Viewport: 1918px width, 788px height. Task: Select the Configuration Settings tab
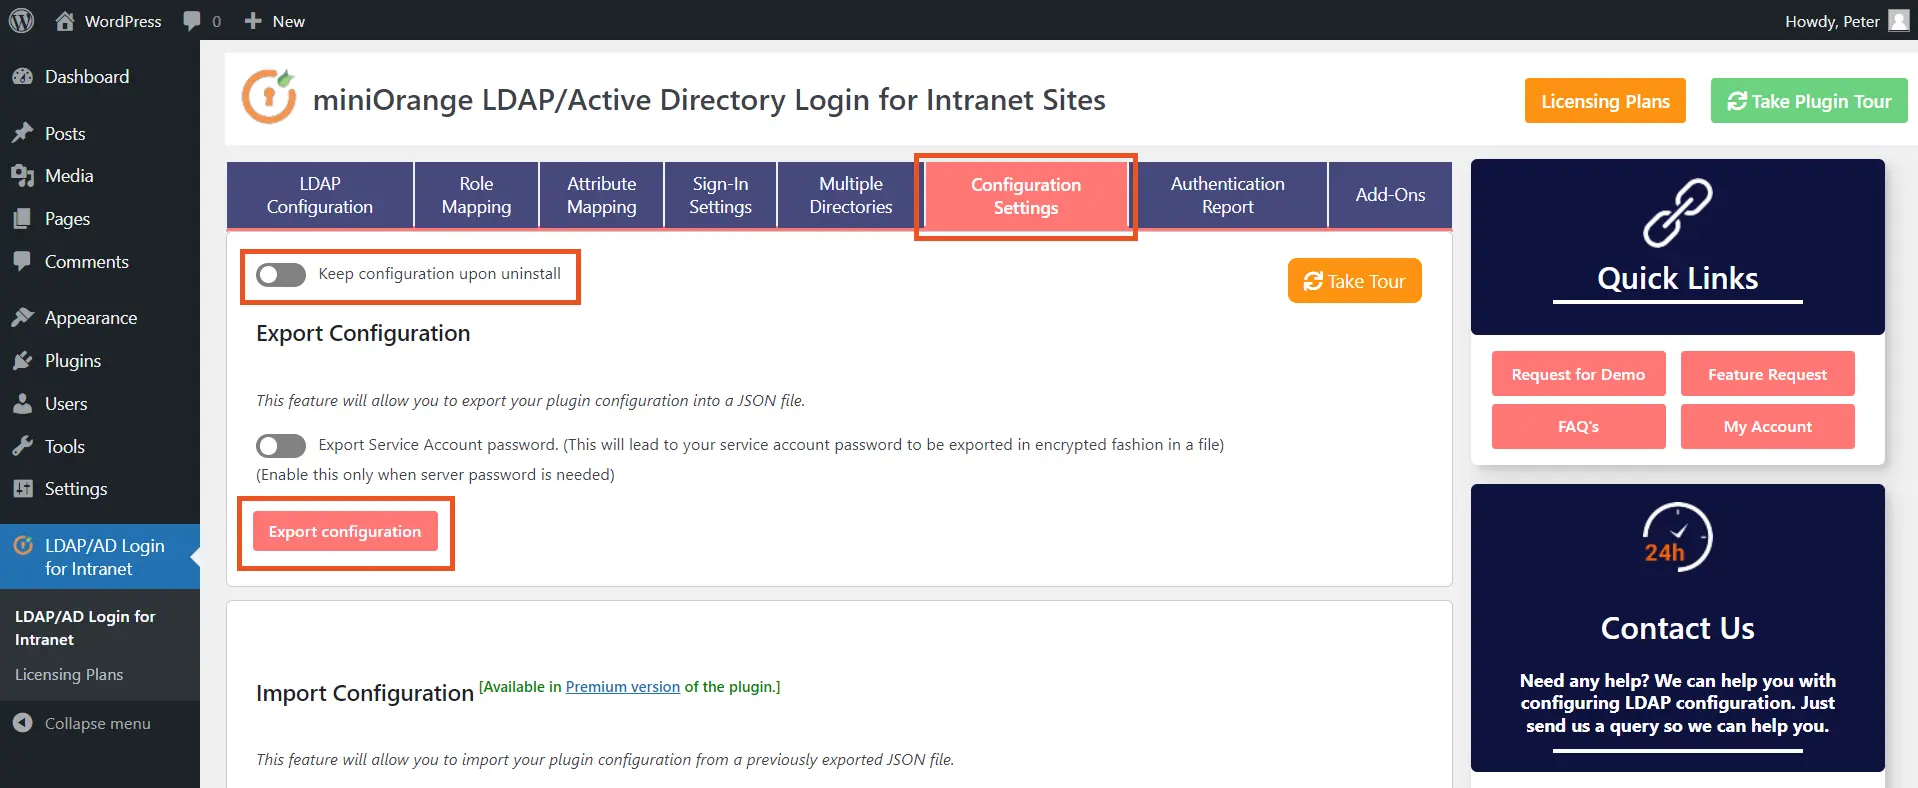(1026, 196)
